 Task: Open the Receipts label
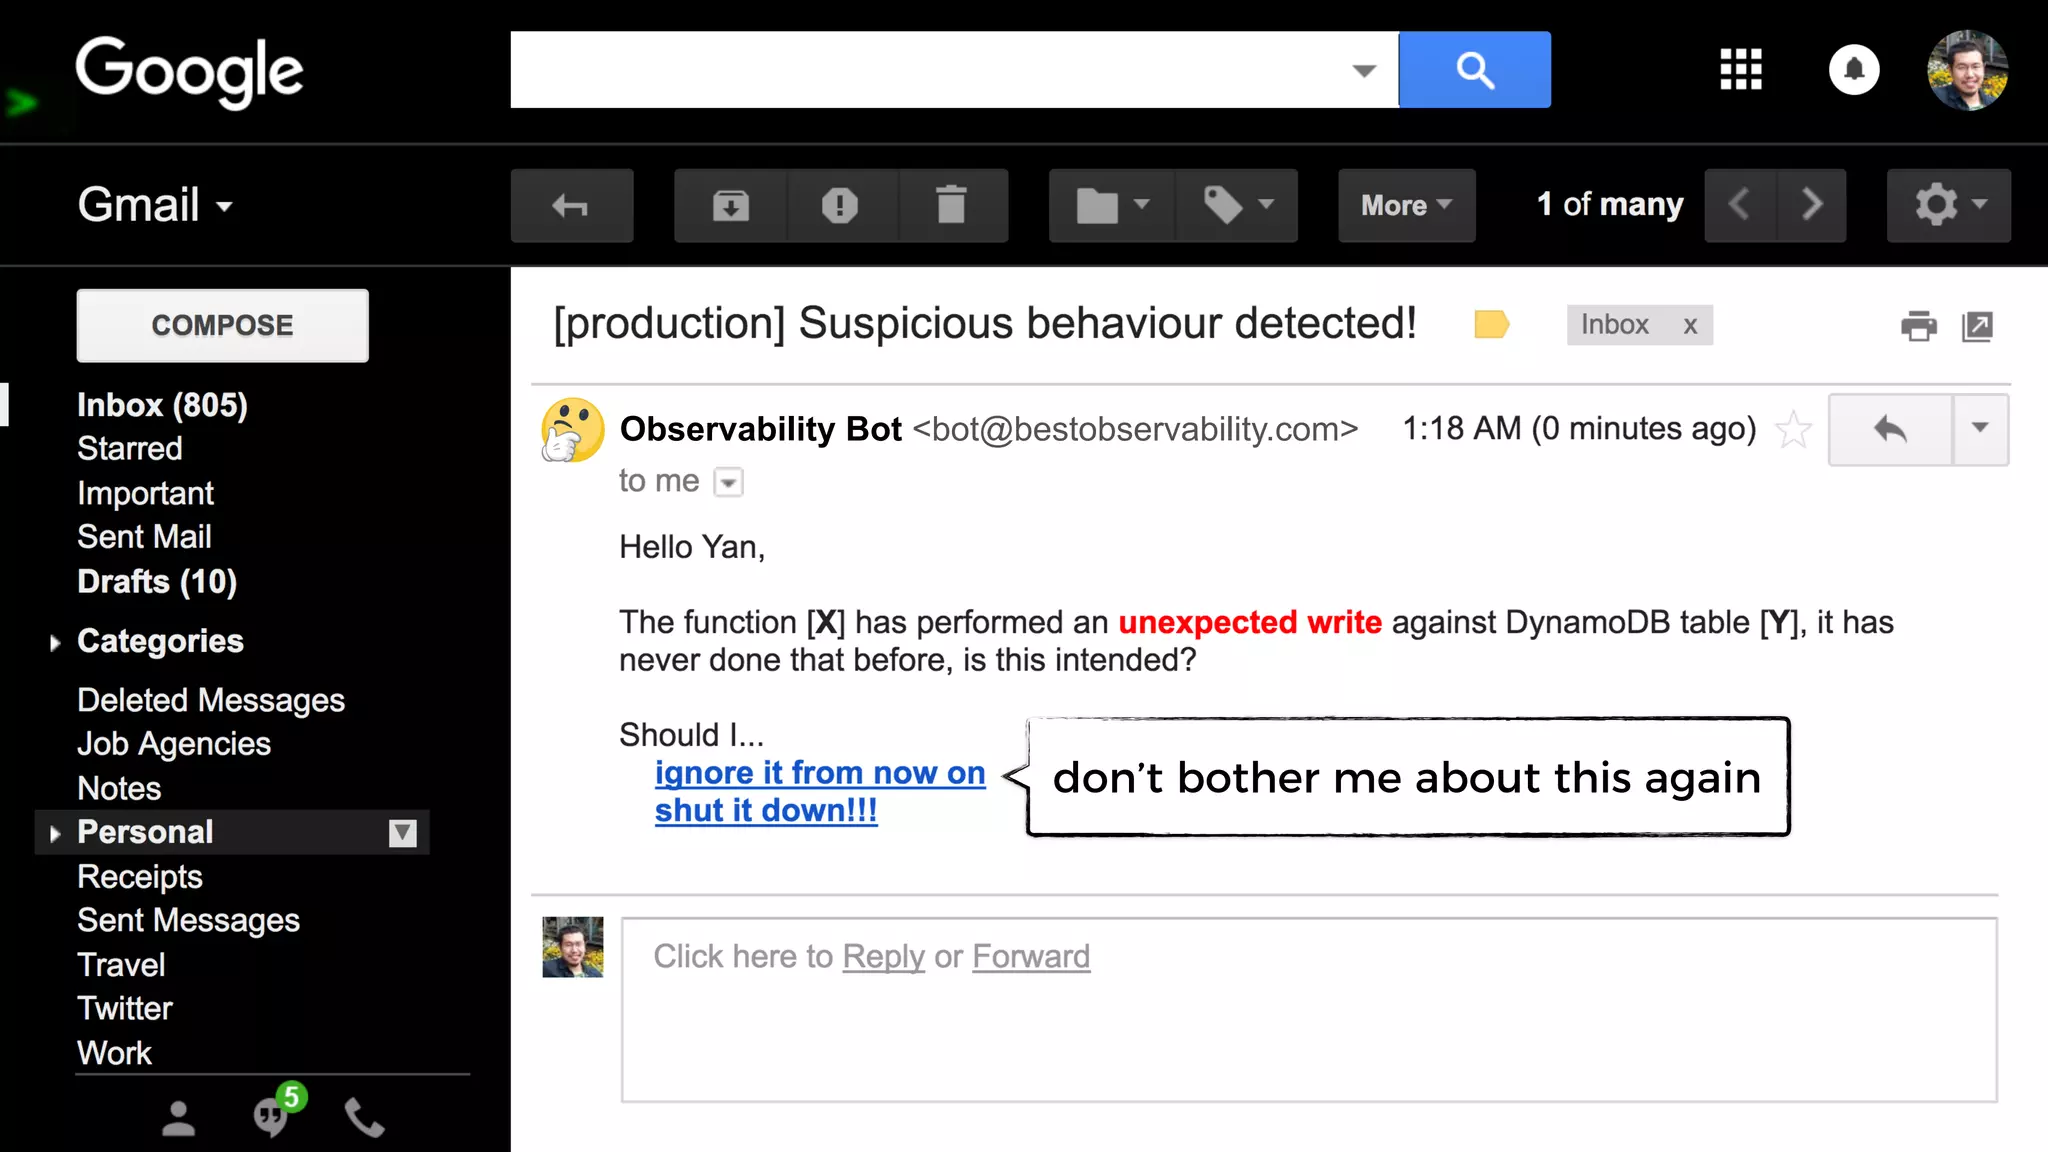[140, 877]
